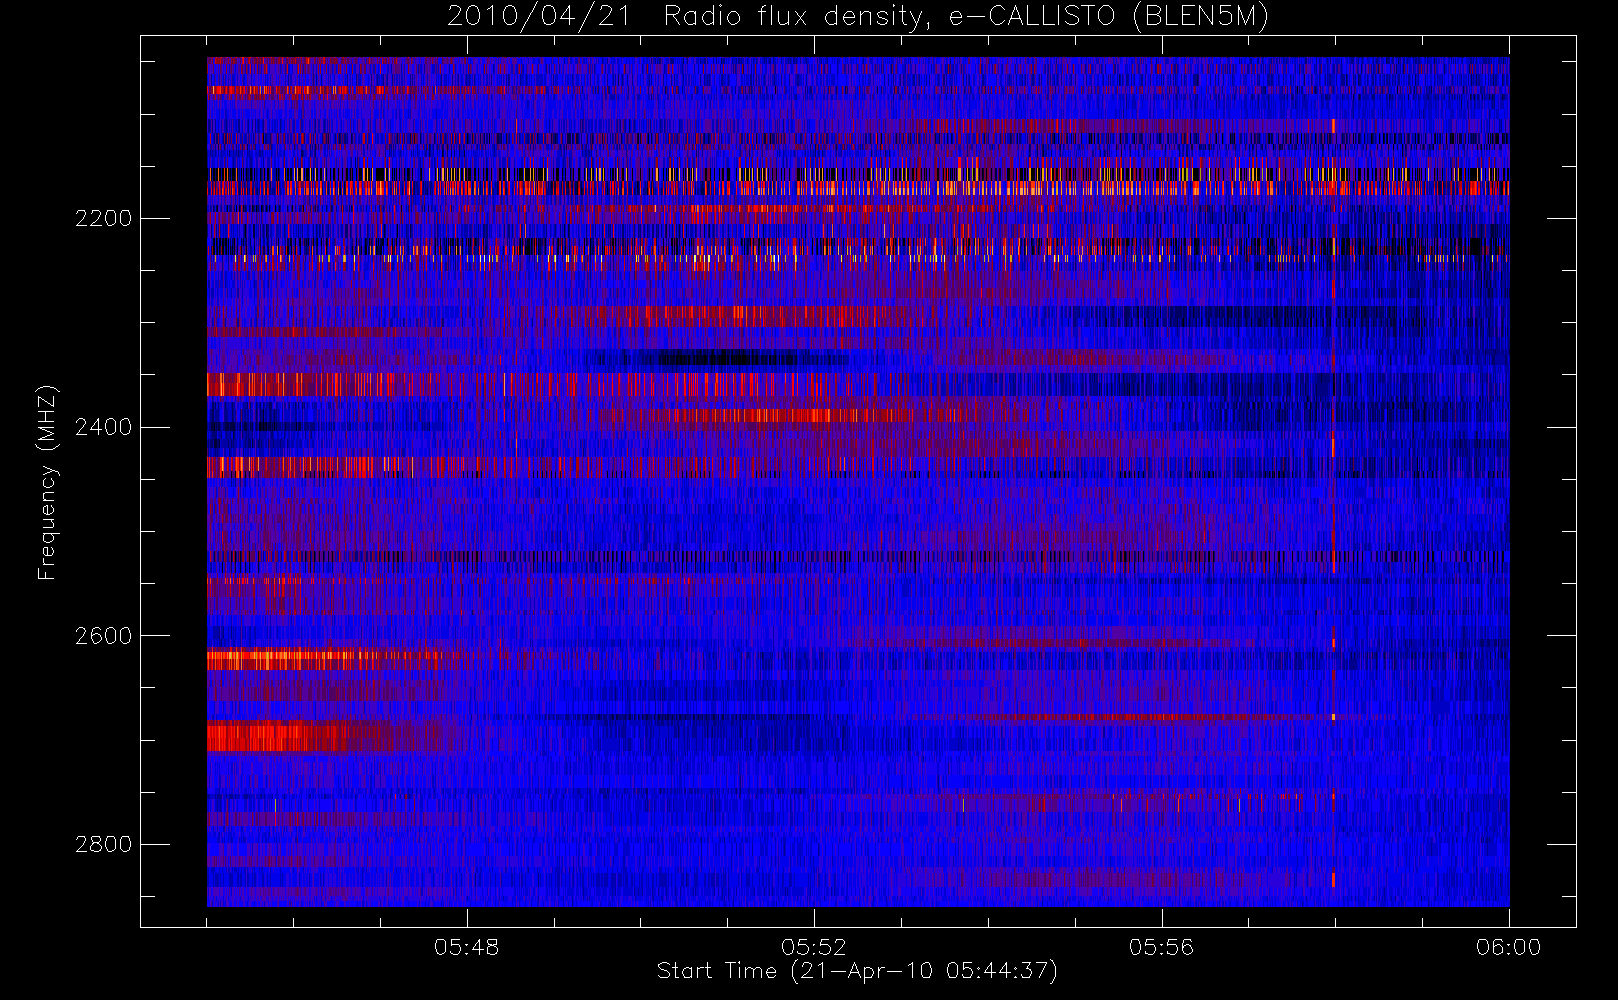This screenshot has height=1000, width=1618.
Task: Click the 'Frequency (MHZ)' axis label
Action: (47, 482)
